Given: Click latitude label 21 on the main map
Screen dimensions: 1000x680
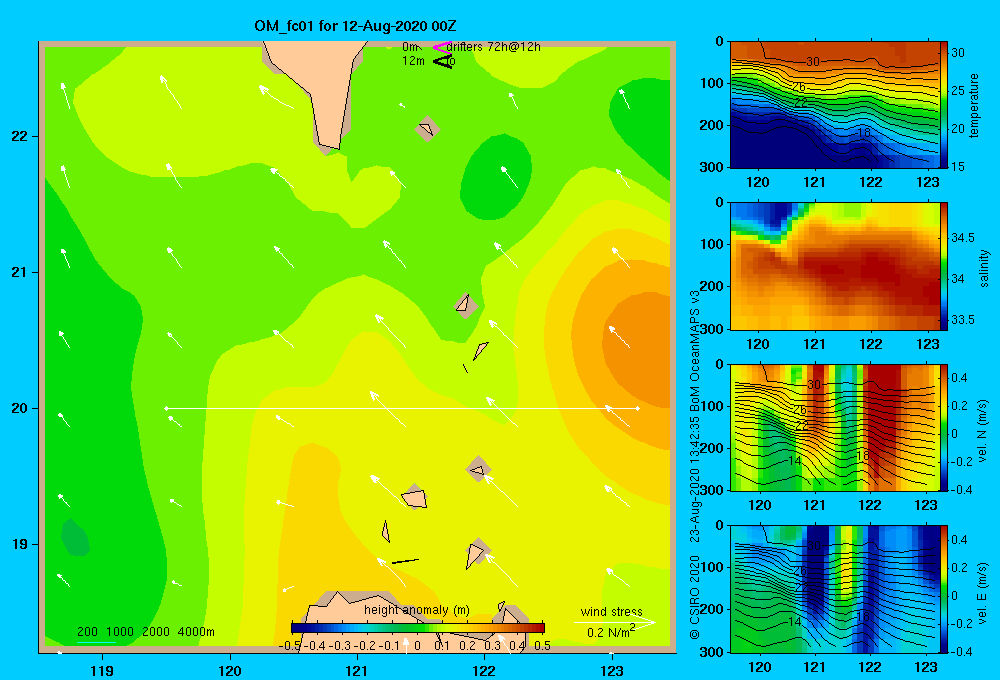Looking at the screenshot, I should [19, 272].
